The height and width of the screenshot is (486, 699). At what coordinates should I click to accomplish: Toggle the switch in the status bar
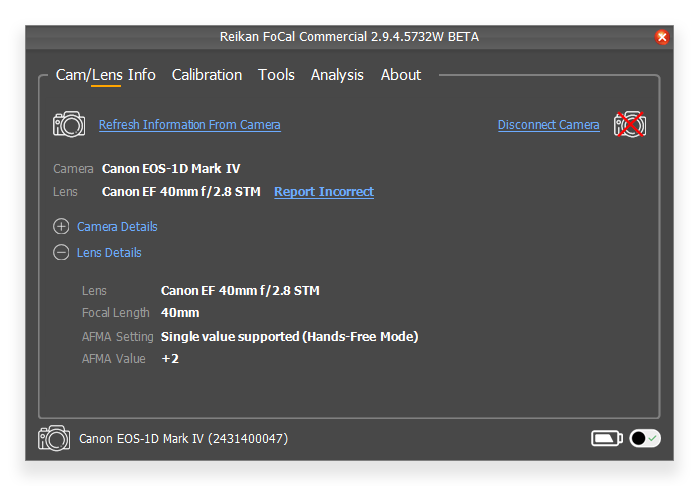click(645, 438)
